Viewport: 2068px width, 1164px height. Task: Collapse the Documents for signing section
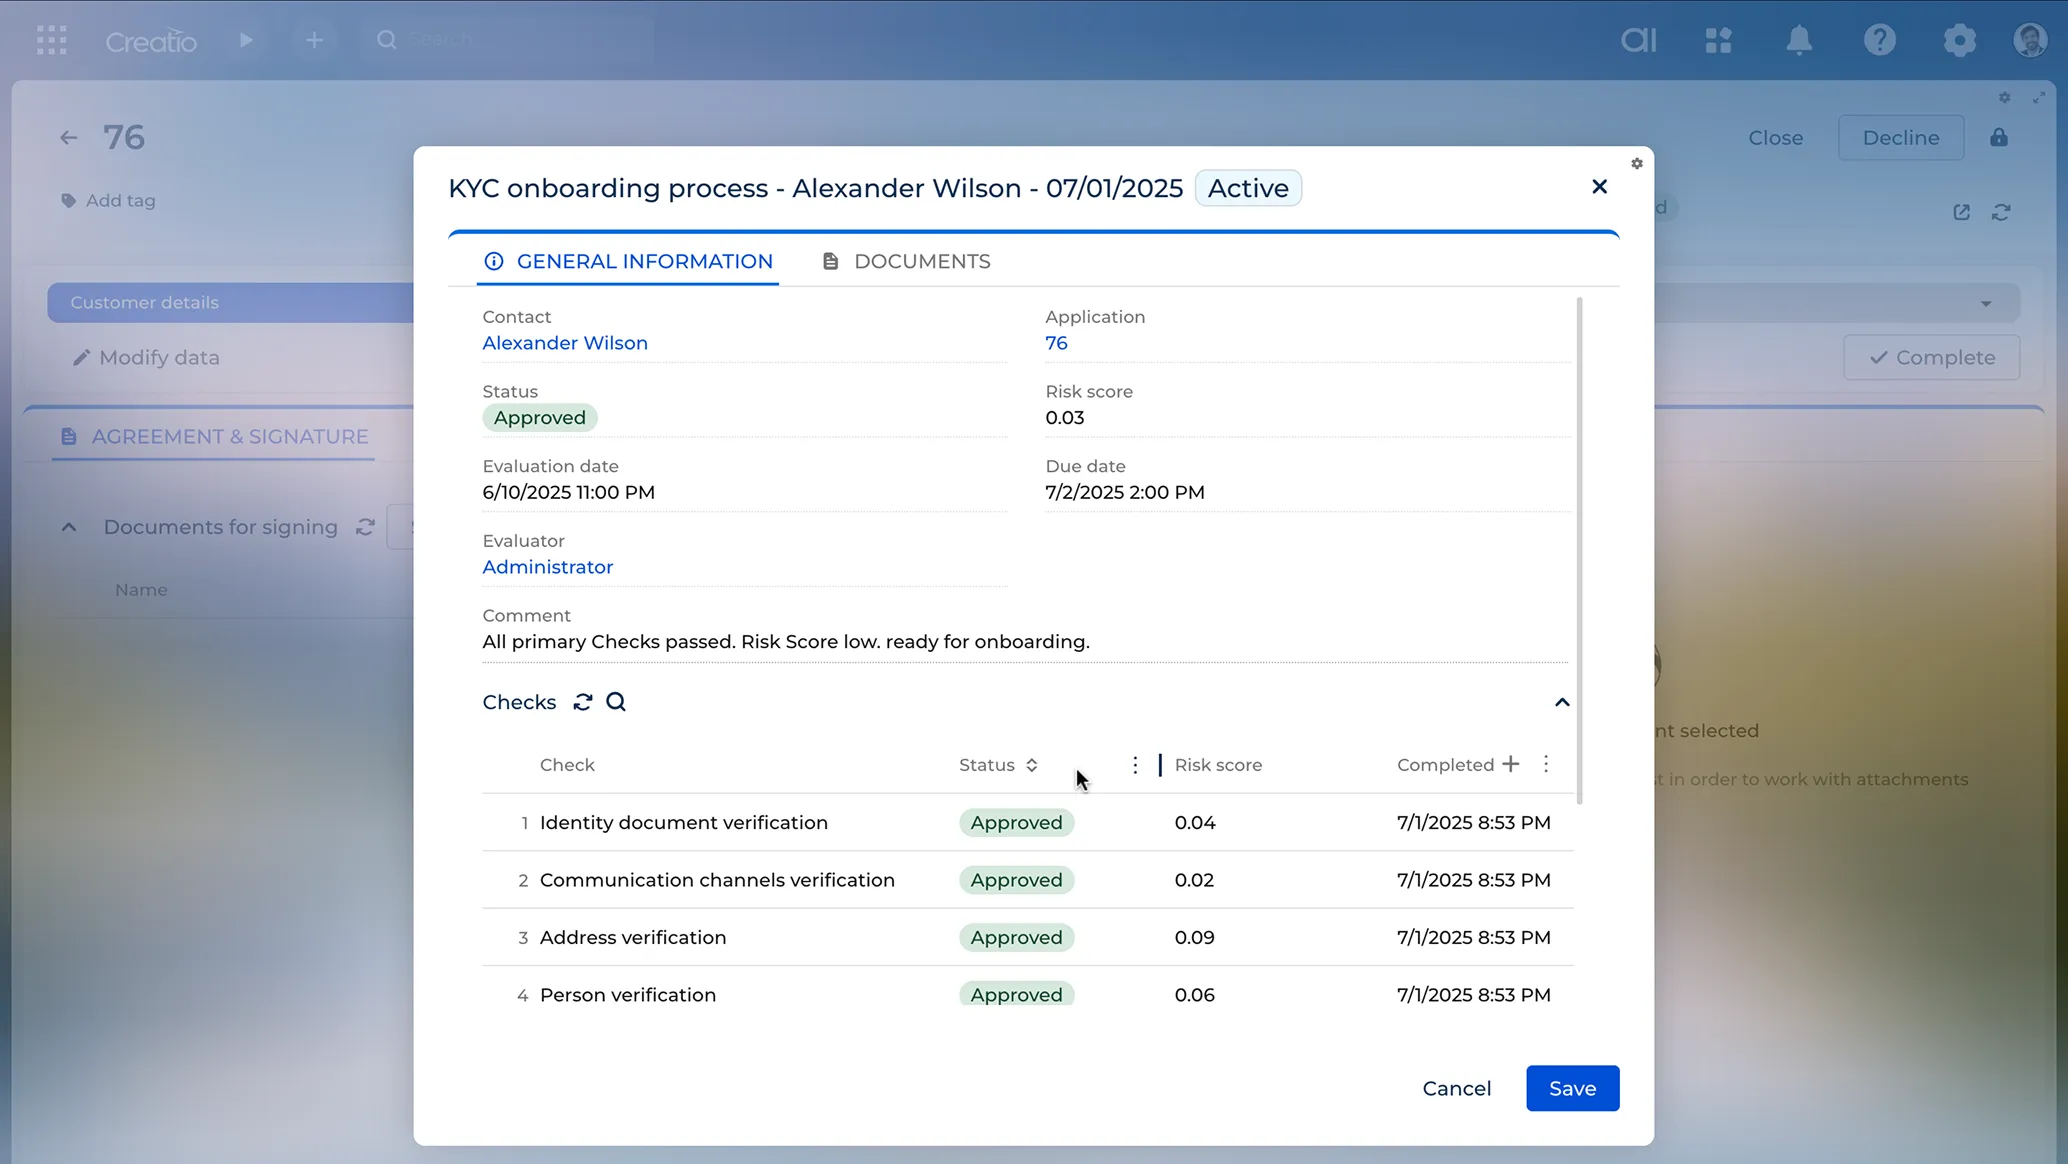click(x=68, y=527)
